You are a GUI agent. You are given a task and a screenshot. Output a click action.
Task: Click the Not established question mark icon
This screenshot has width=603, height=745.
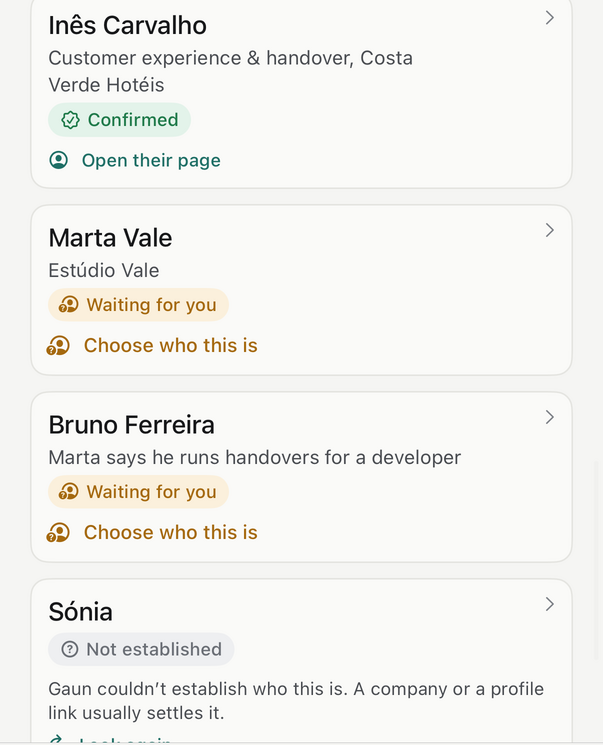pyautogui.click(x=70, y=649)
